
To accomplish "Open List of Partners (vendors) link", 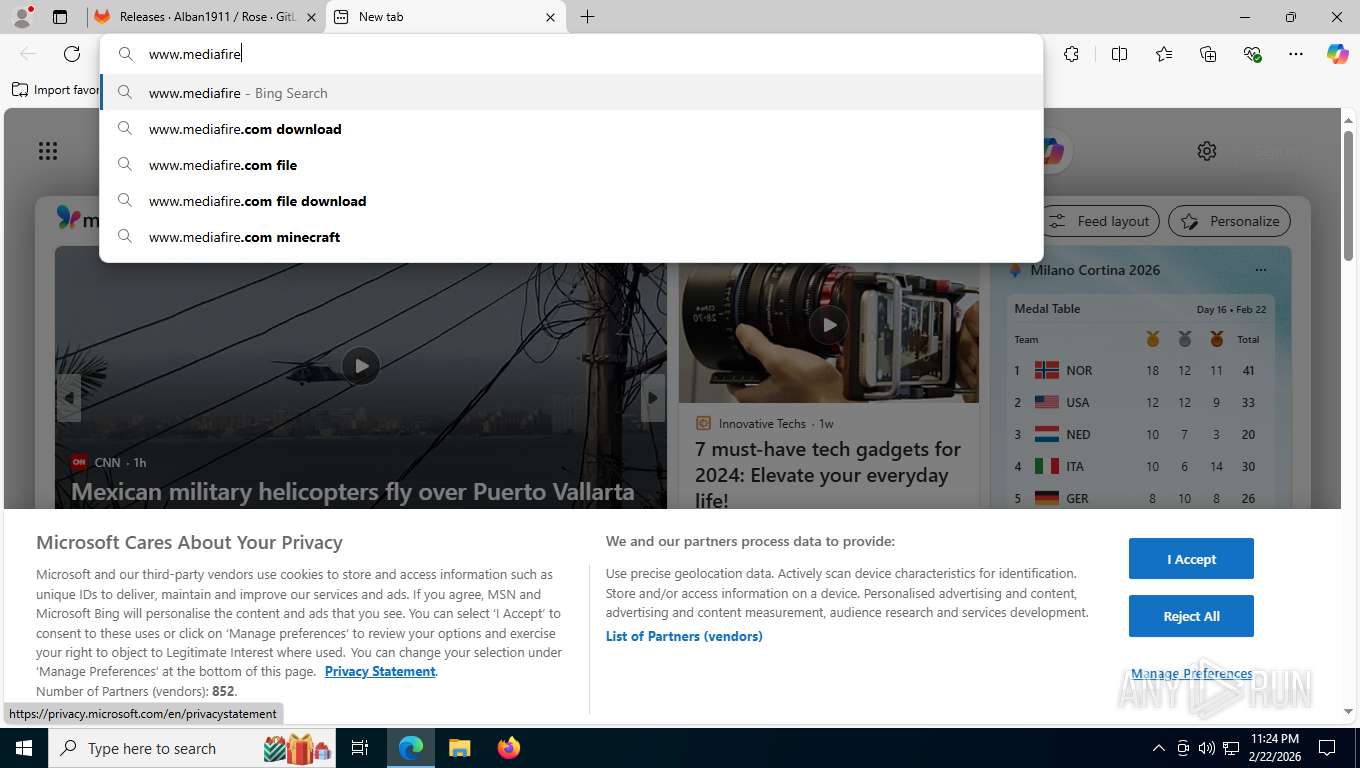I will click(x=684, y=636).
